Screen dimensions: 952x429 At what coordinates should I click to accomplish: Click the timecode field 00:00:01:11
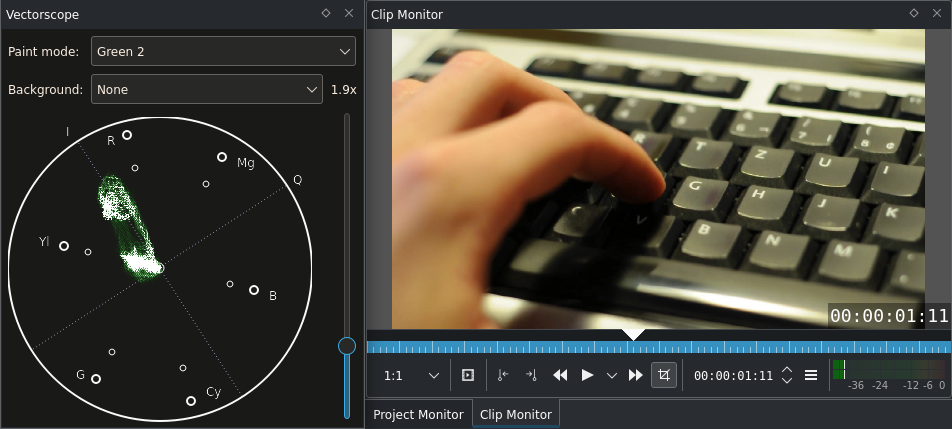tap(733, 376)
